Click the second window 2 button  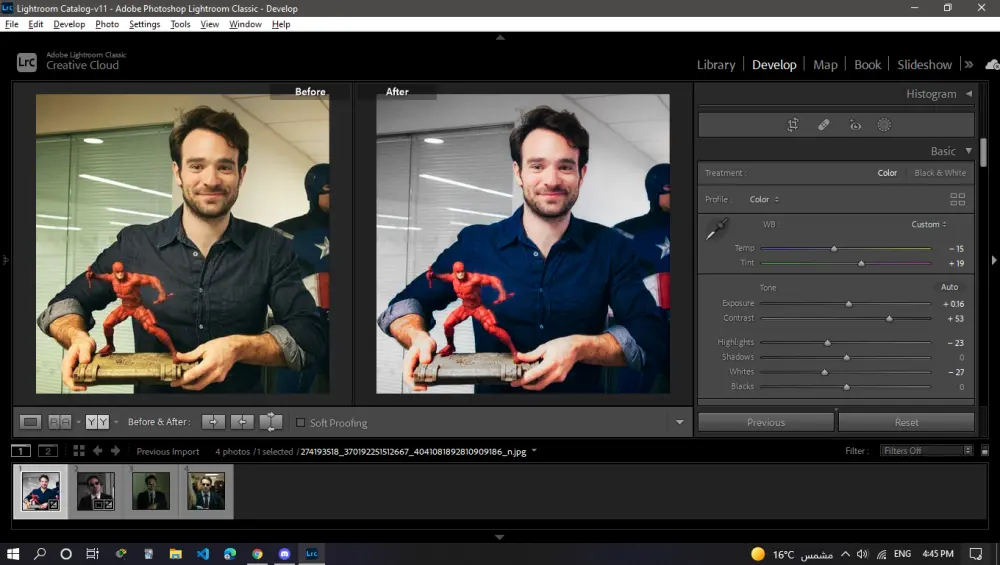[x=48, y=451]
